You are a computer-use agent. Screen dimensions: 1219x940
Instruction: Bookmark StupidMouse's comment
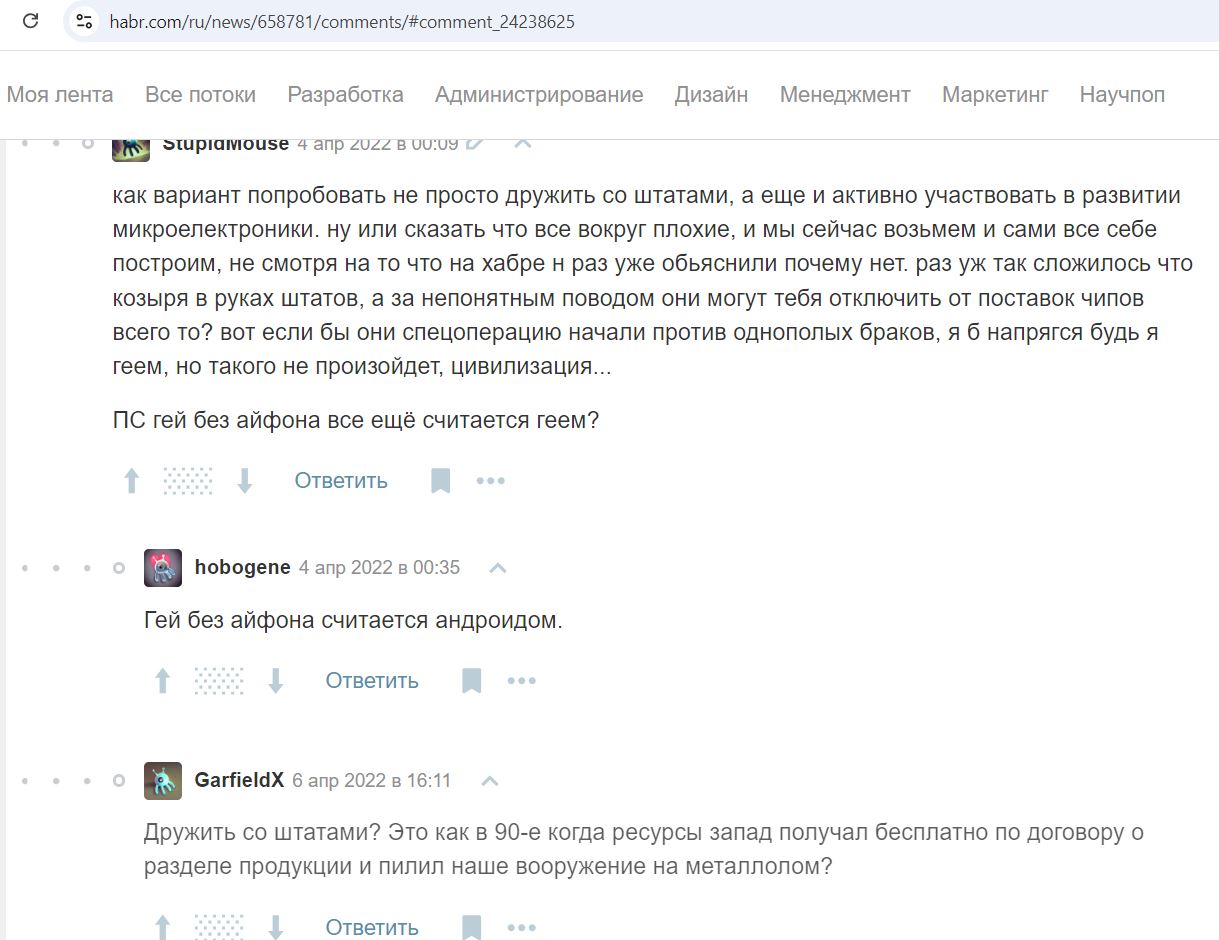pos(440,481)
